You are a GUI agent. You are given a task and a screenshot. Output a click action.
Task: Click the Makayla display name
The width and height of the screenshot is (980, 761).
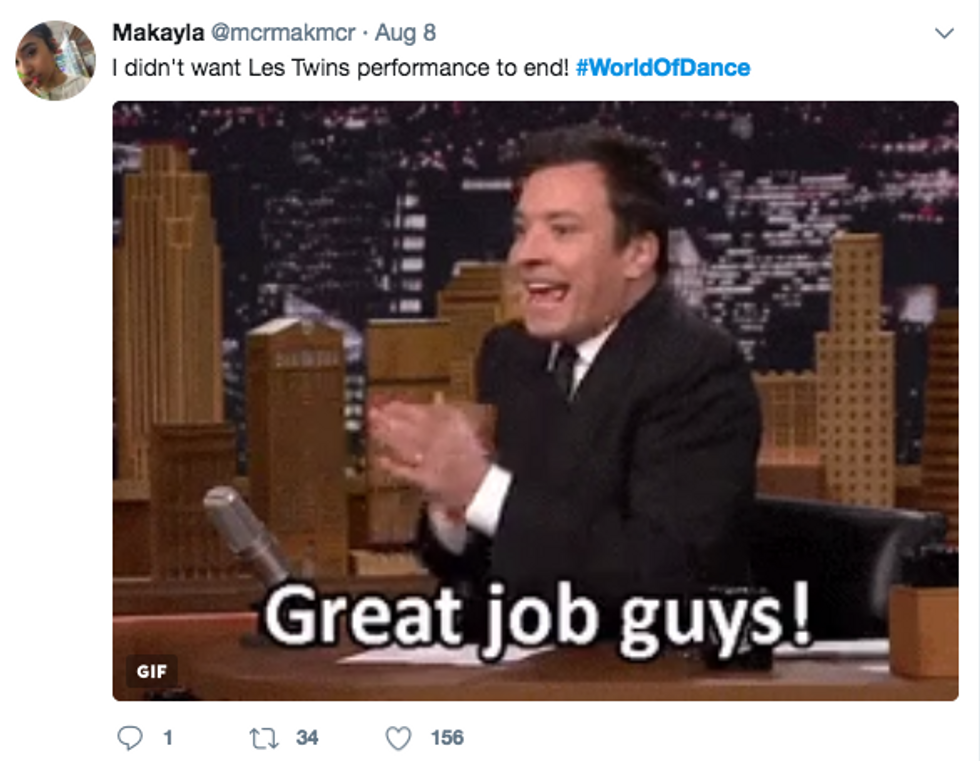158,32
